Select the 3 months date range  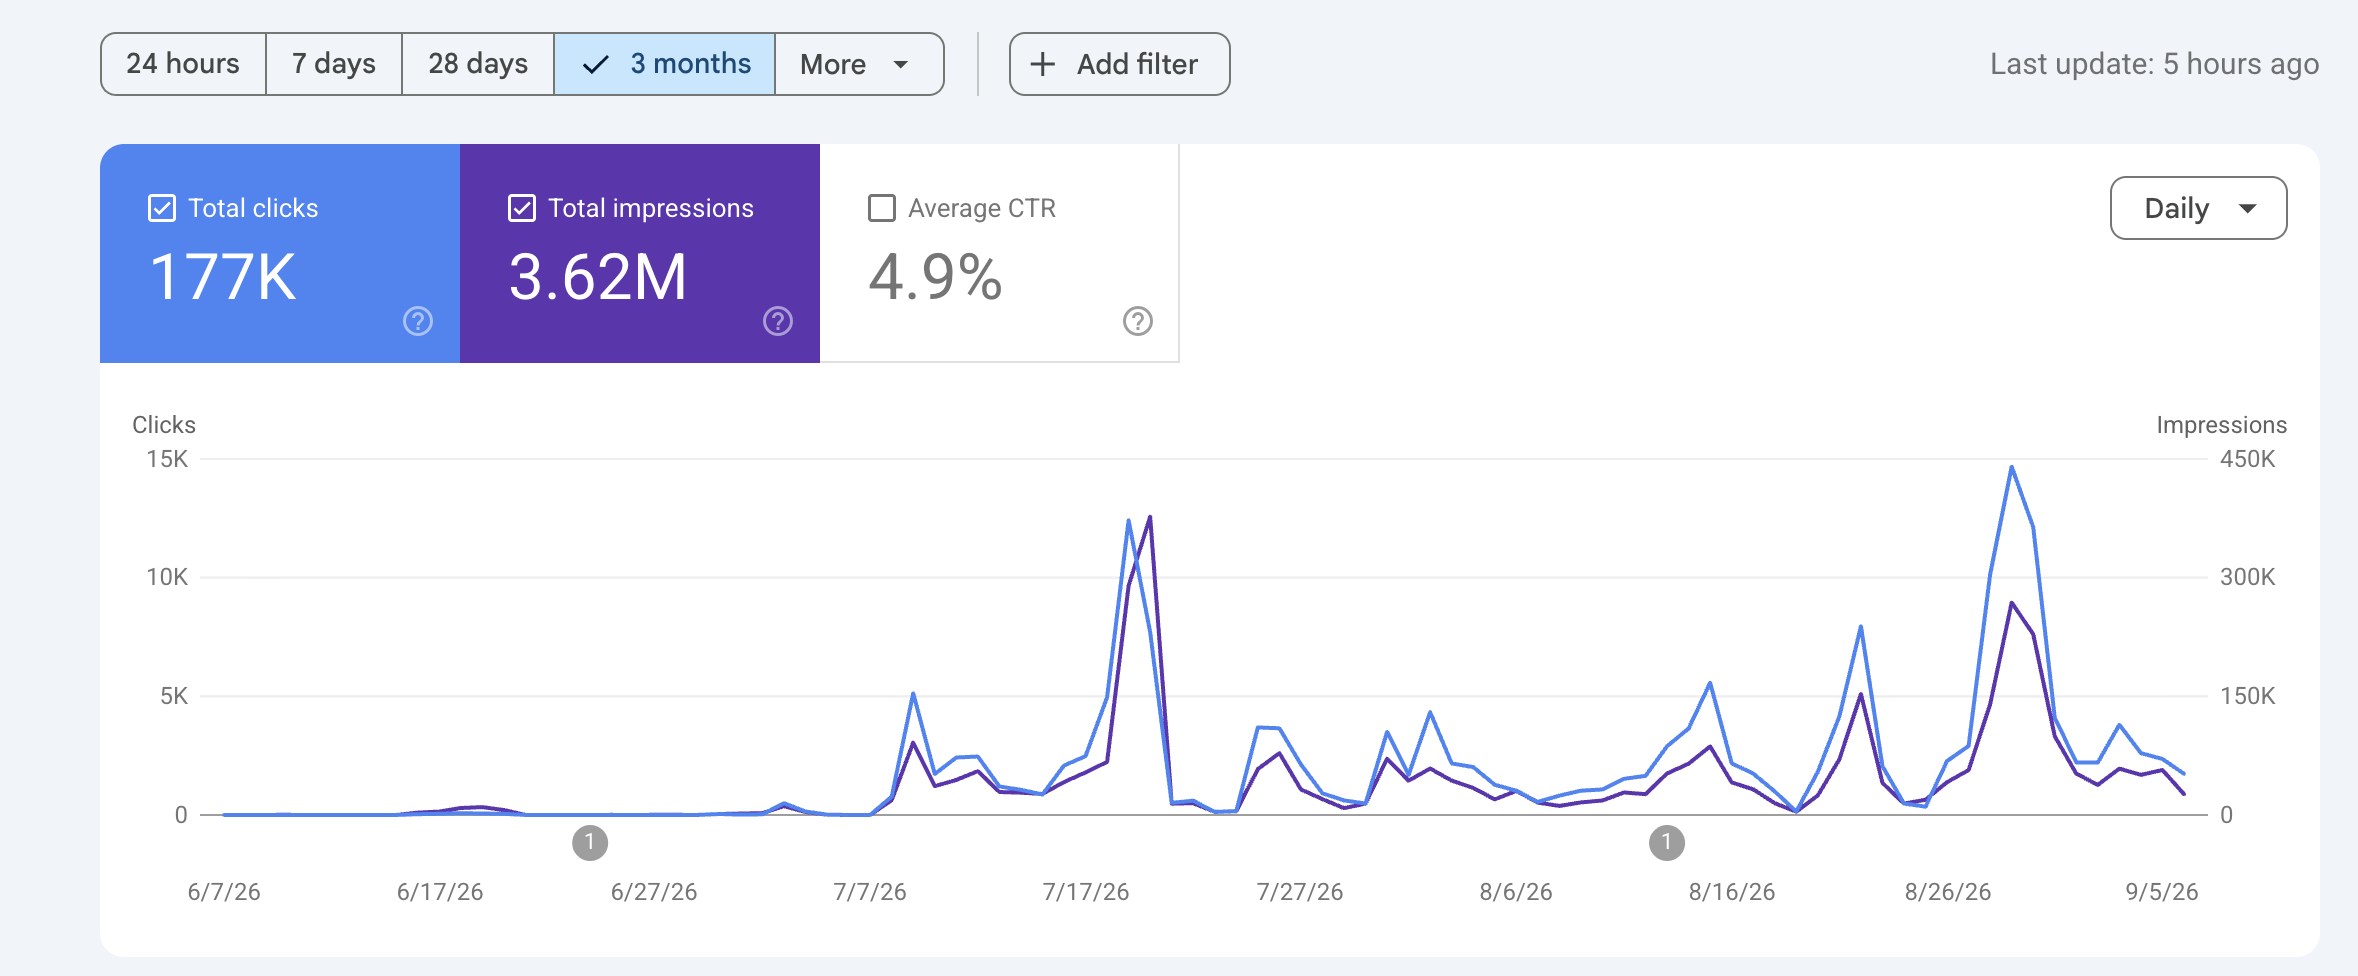click(x=665, y=64)
